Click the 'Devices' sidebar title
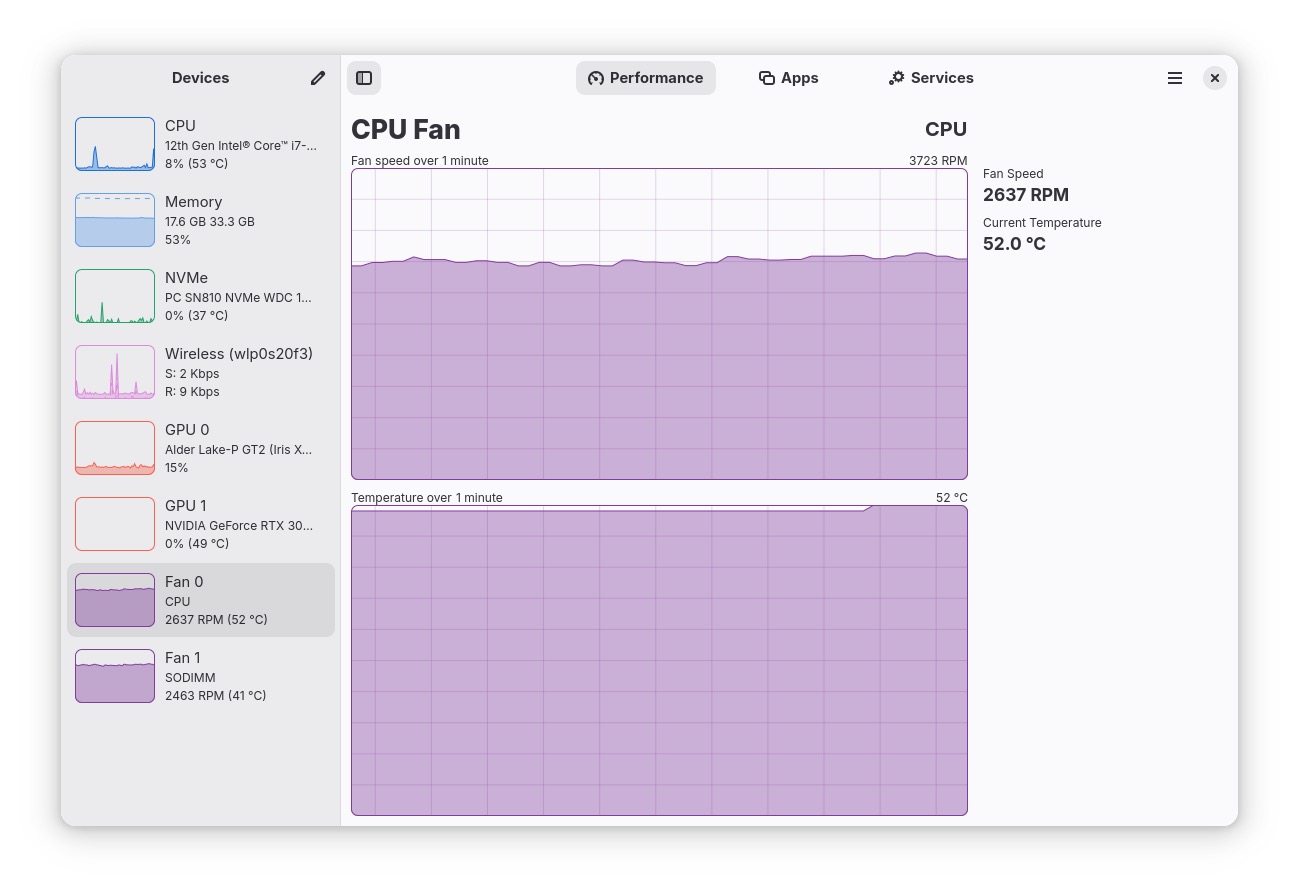Screen dimensions: 1299x893 click(200, 78)
